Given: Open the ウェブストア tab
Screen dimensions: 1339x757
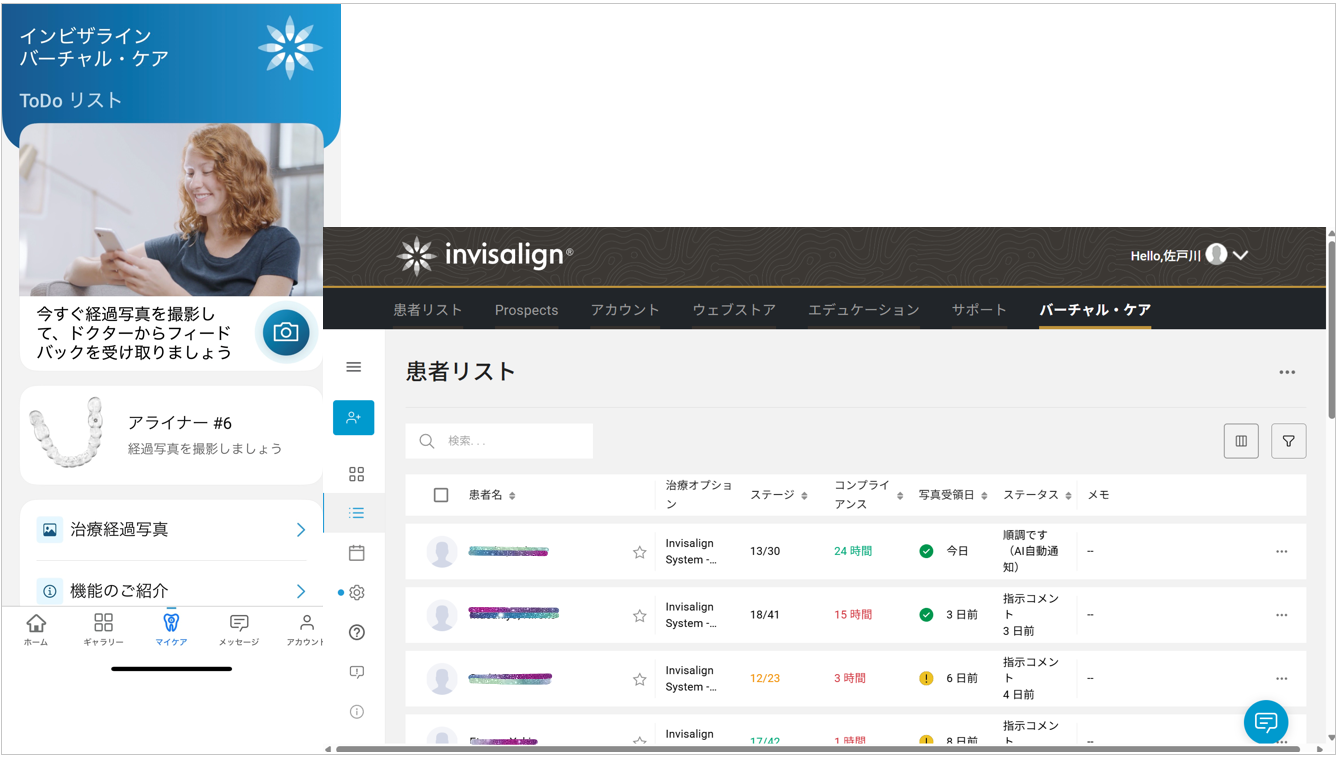Looking at the screenshot, I should 734,310.
